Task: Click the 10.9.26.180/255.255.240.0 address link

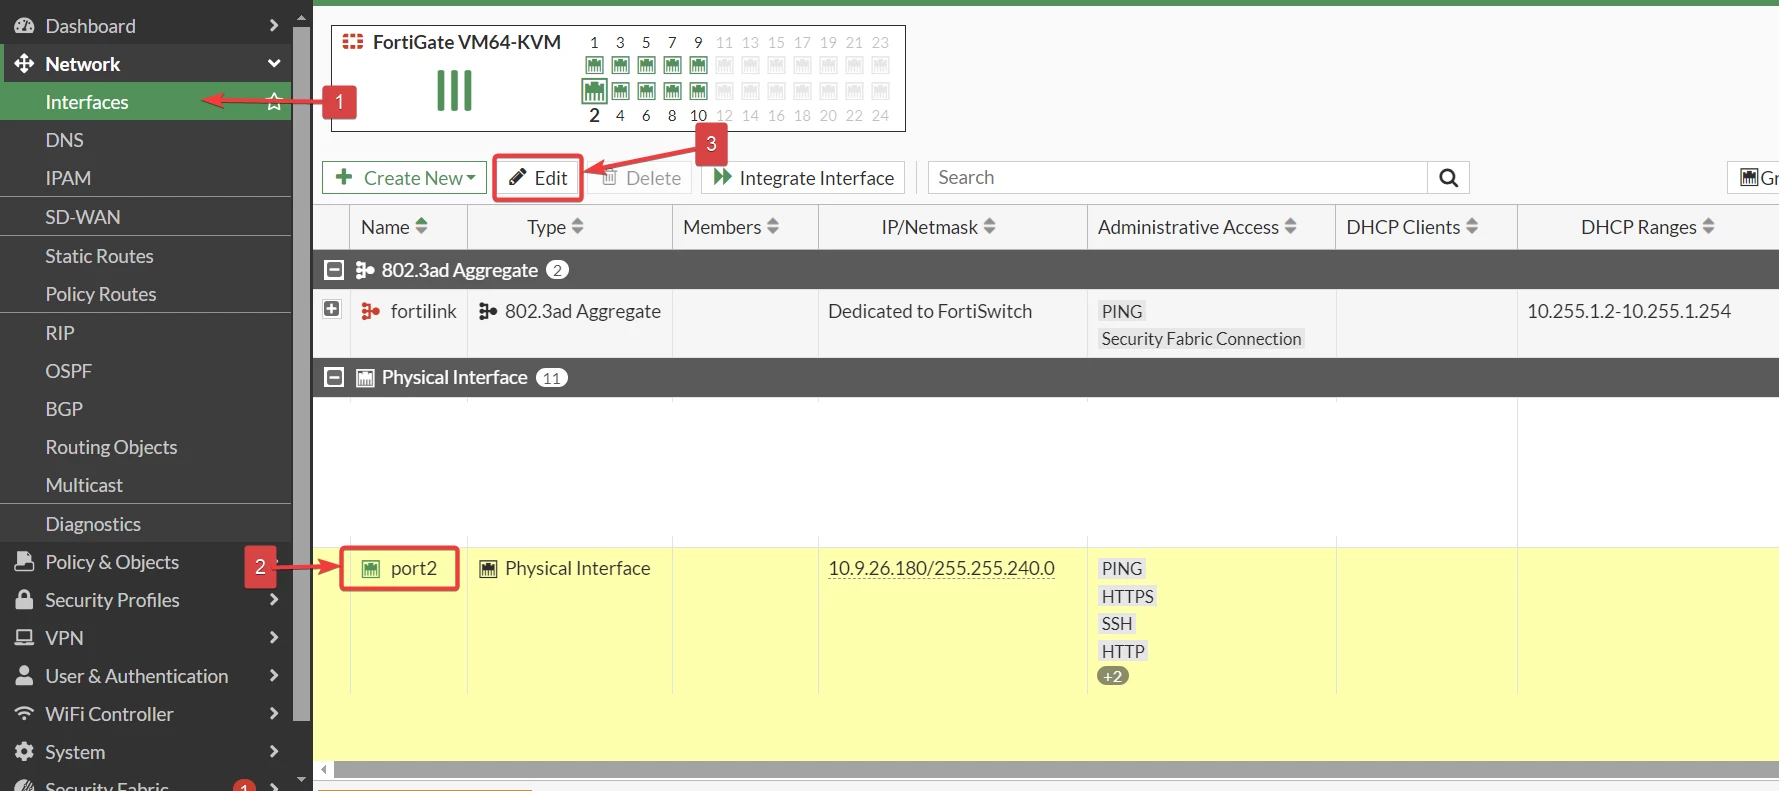Action: (941, 569)
